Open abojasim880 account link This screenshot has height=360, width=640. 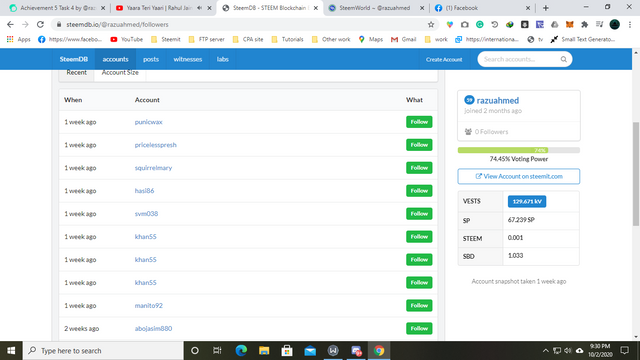point(153,328)
